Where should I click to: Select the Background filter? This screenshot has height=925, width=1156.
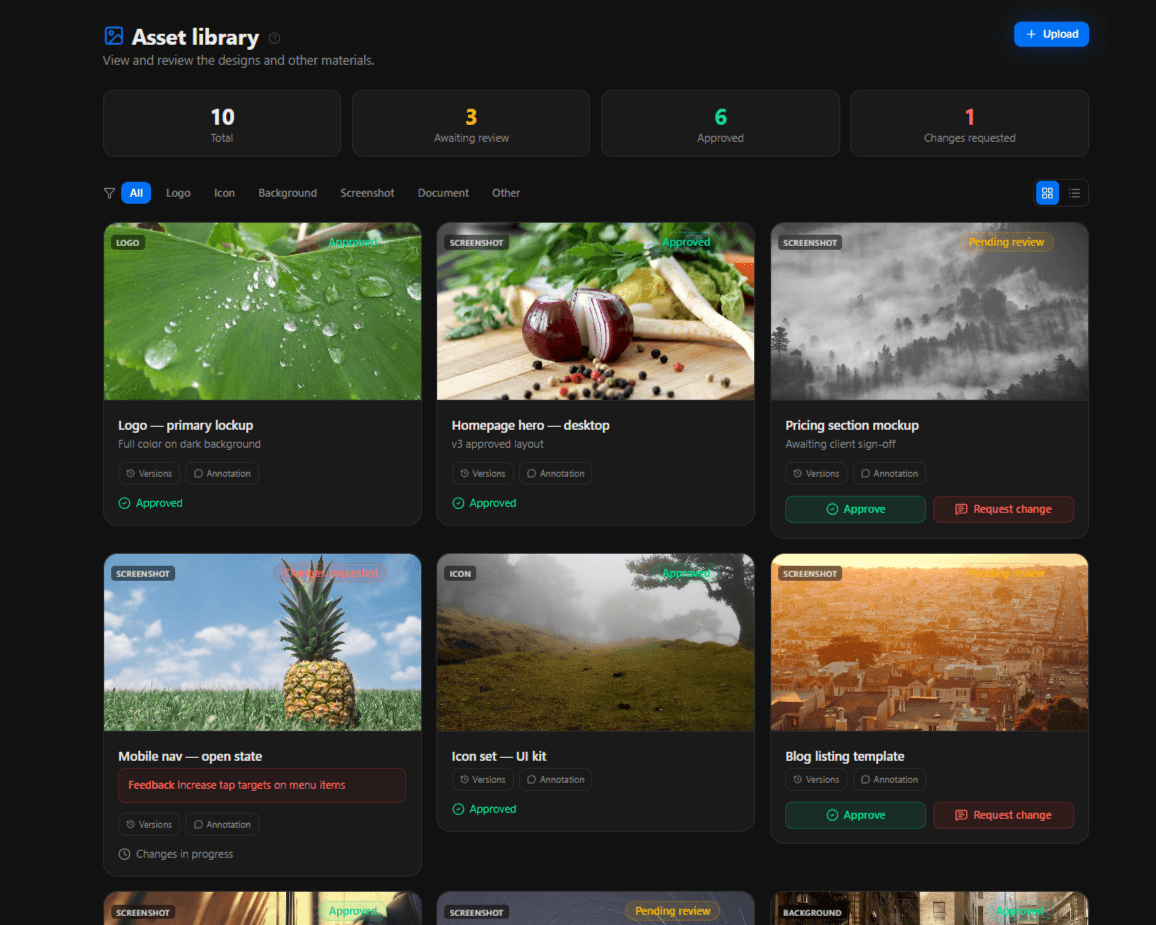pyautogui.click(x=288, y=193)
